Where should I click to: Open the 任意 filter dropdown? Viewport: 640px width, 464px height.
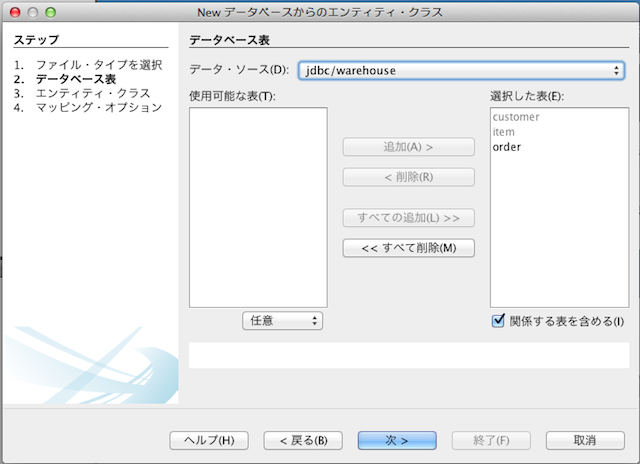point(283,321)
